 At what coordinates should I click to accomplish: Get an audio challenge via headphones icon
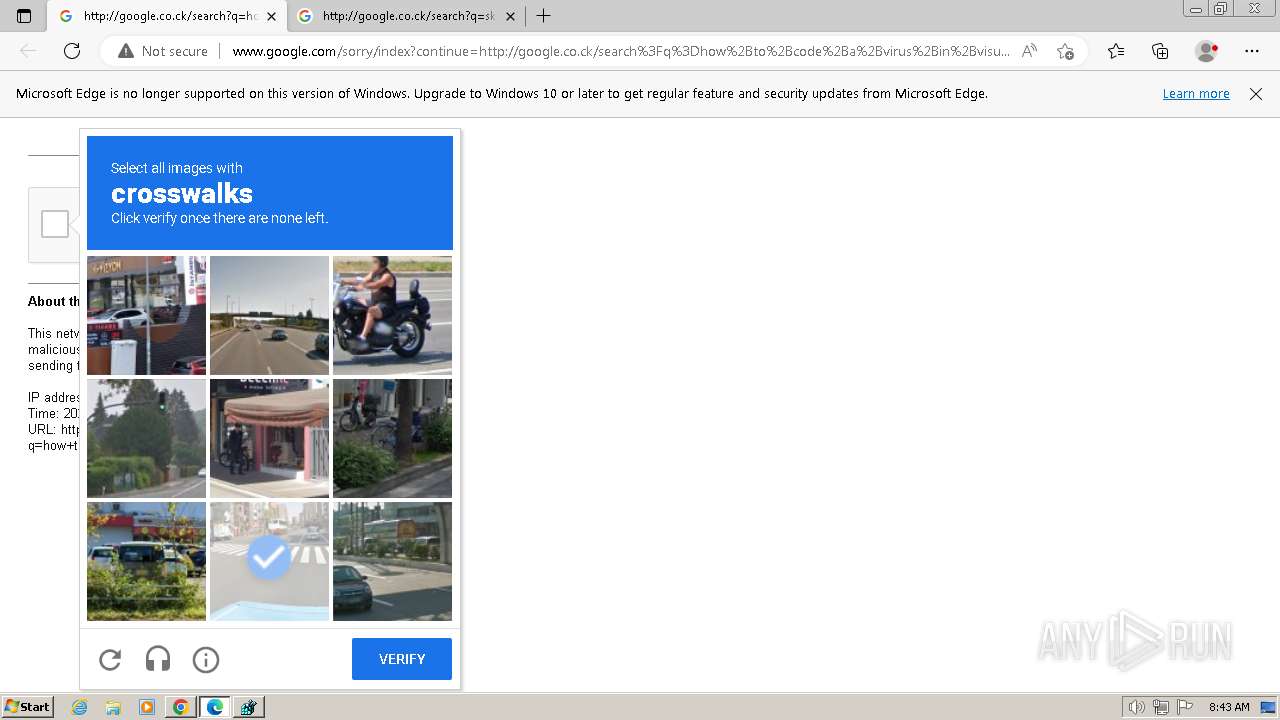click(158, 659)
